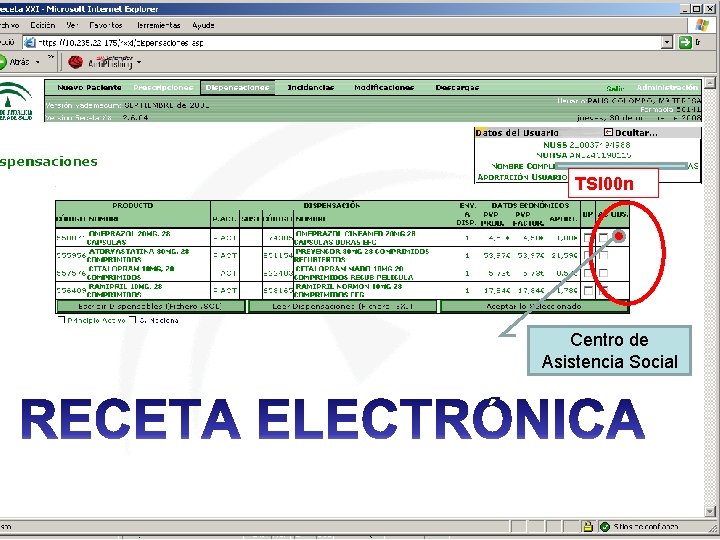Click product code 556409
This screenshot has width=720, height=540.
pos(71,291)
